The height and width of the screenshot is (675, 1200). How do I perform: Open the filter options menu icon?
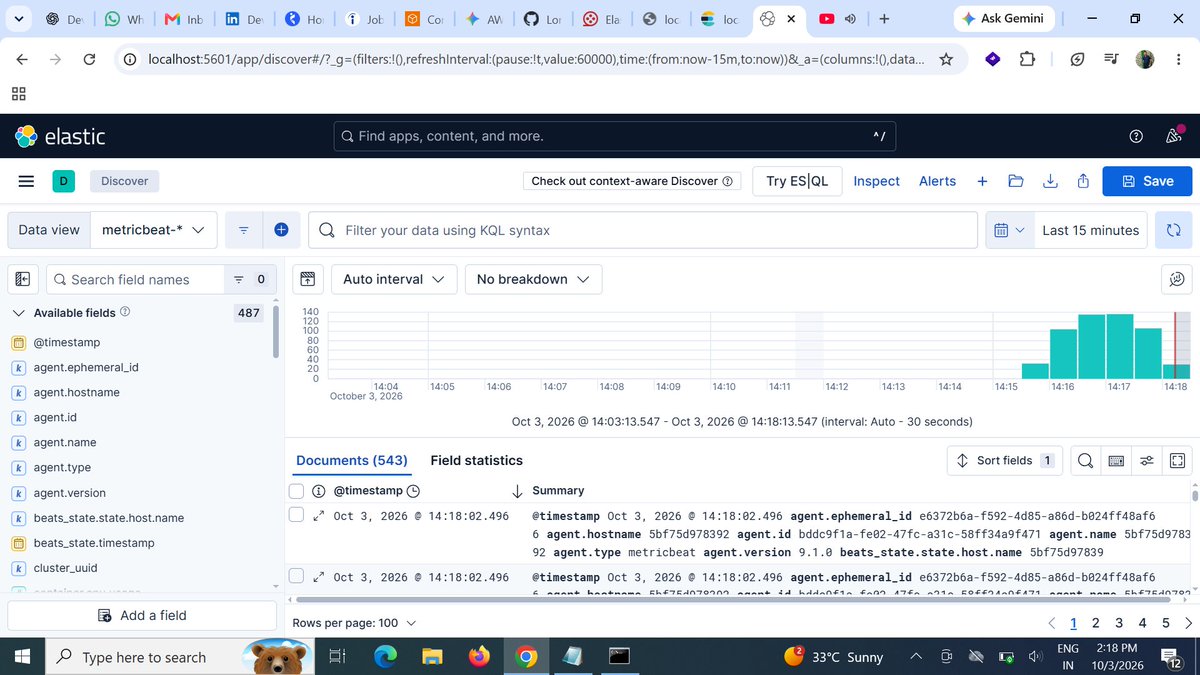pyautogui.click(x=244, y=230)
